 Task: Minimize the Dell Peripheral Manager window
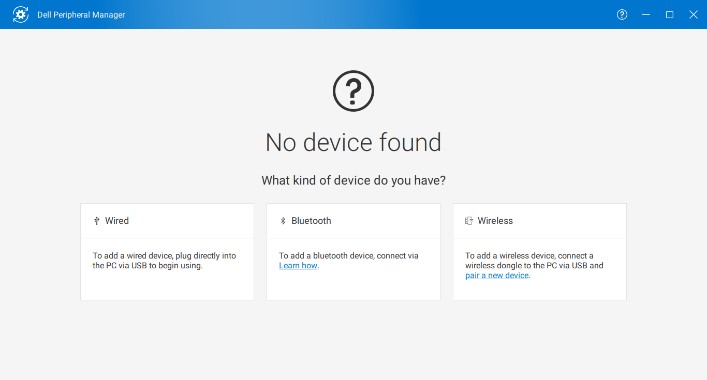(646, 14)
